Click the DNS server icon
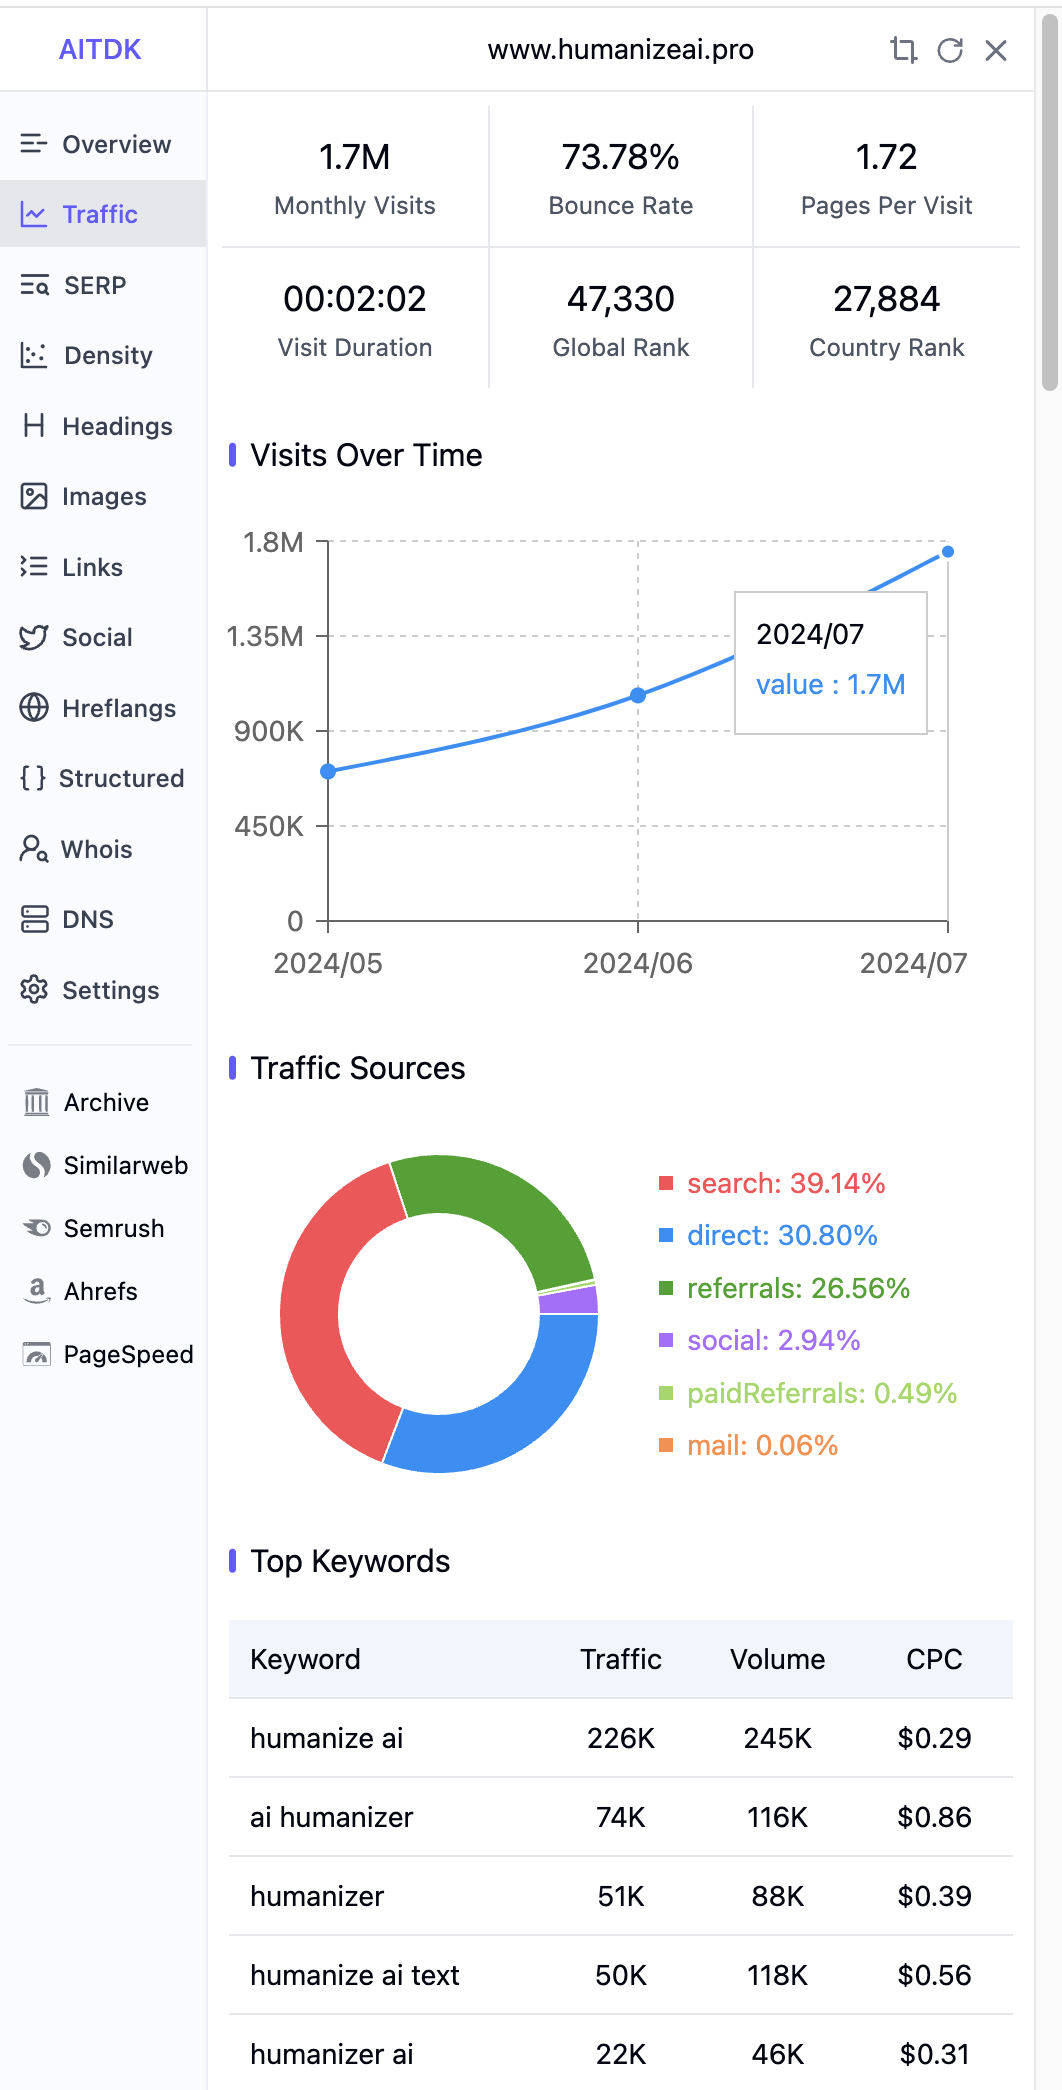 click(34, 919)
